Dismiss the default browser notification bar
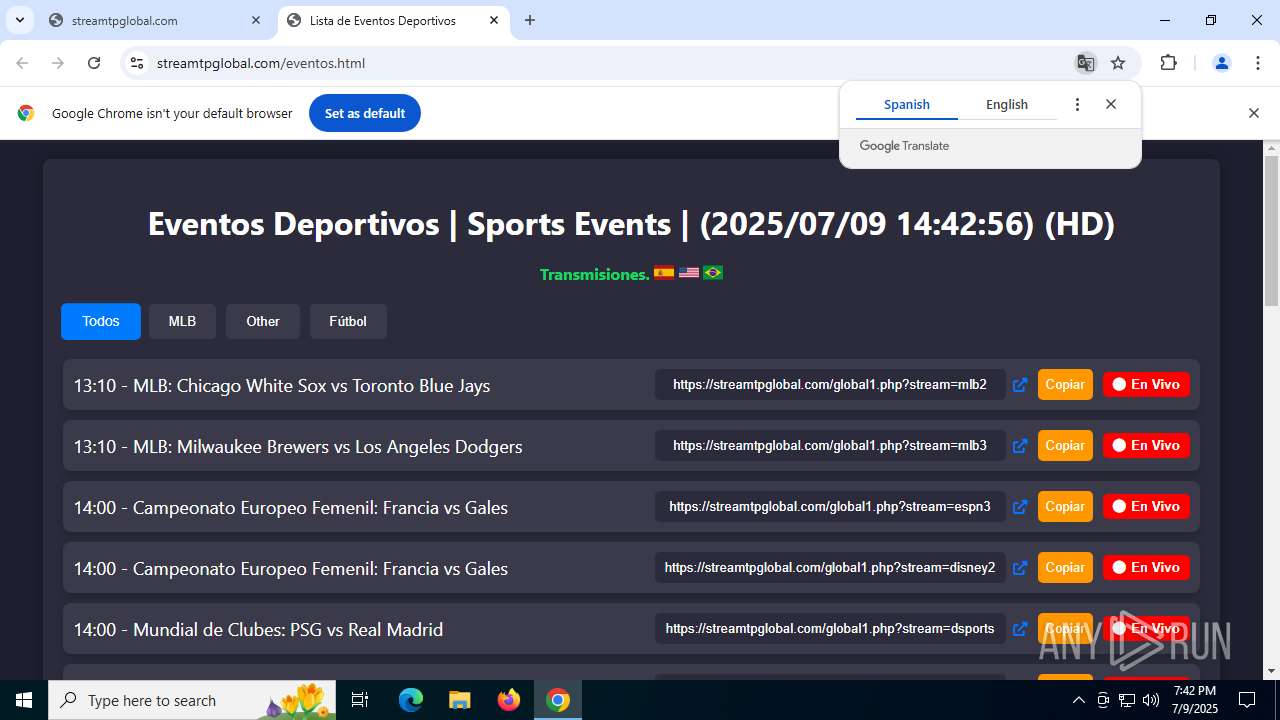Screen dimensions: 1280x720 point(1254,113)
